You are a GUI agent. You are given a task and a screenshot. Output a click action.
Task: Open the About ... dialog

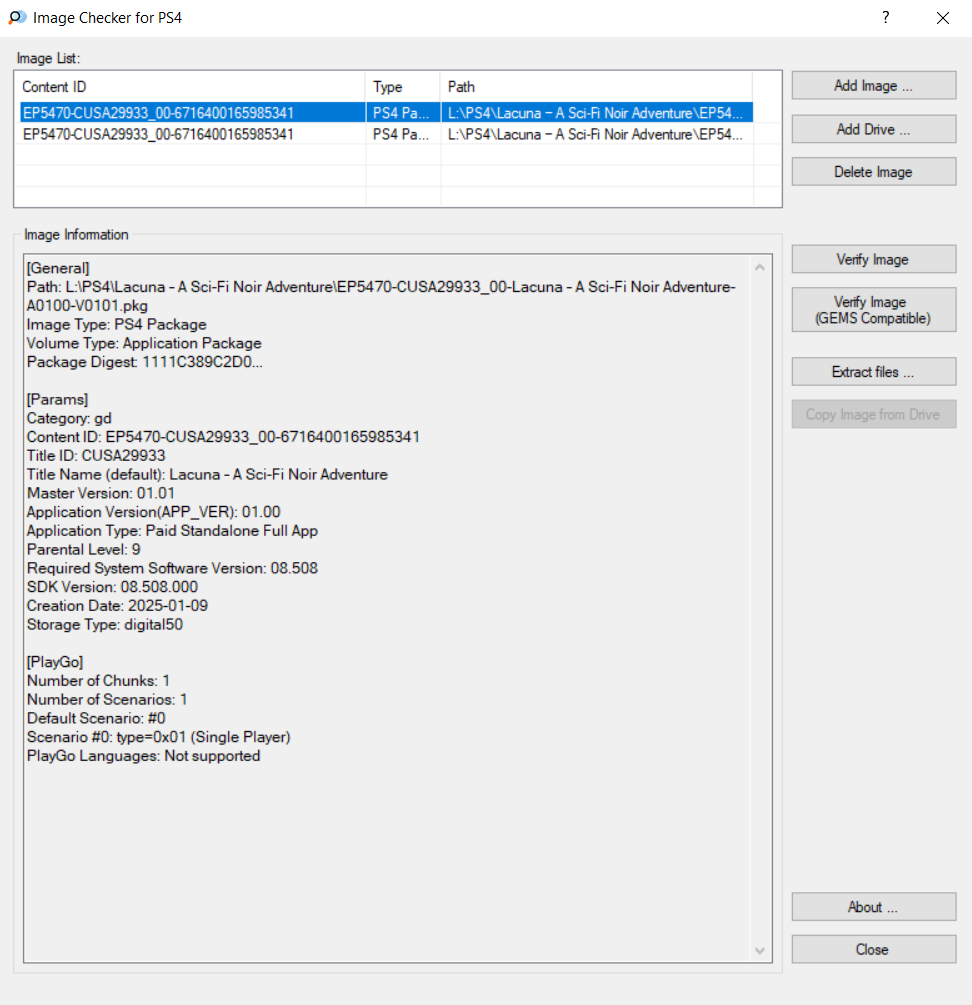(x=873, y=907)
